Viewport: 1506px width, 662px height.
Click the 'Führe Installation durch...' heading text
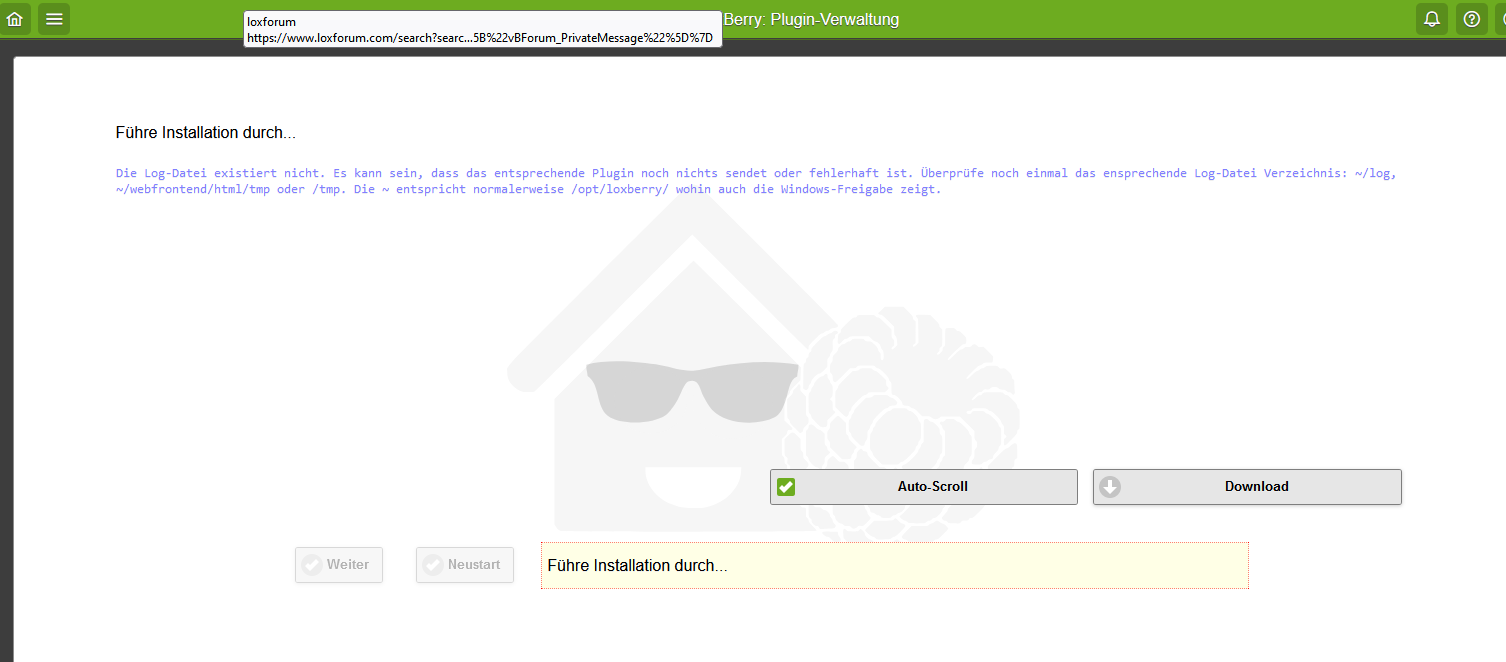click(x=206, y=133)
